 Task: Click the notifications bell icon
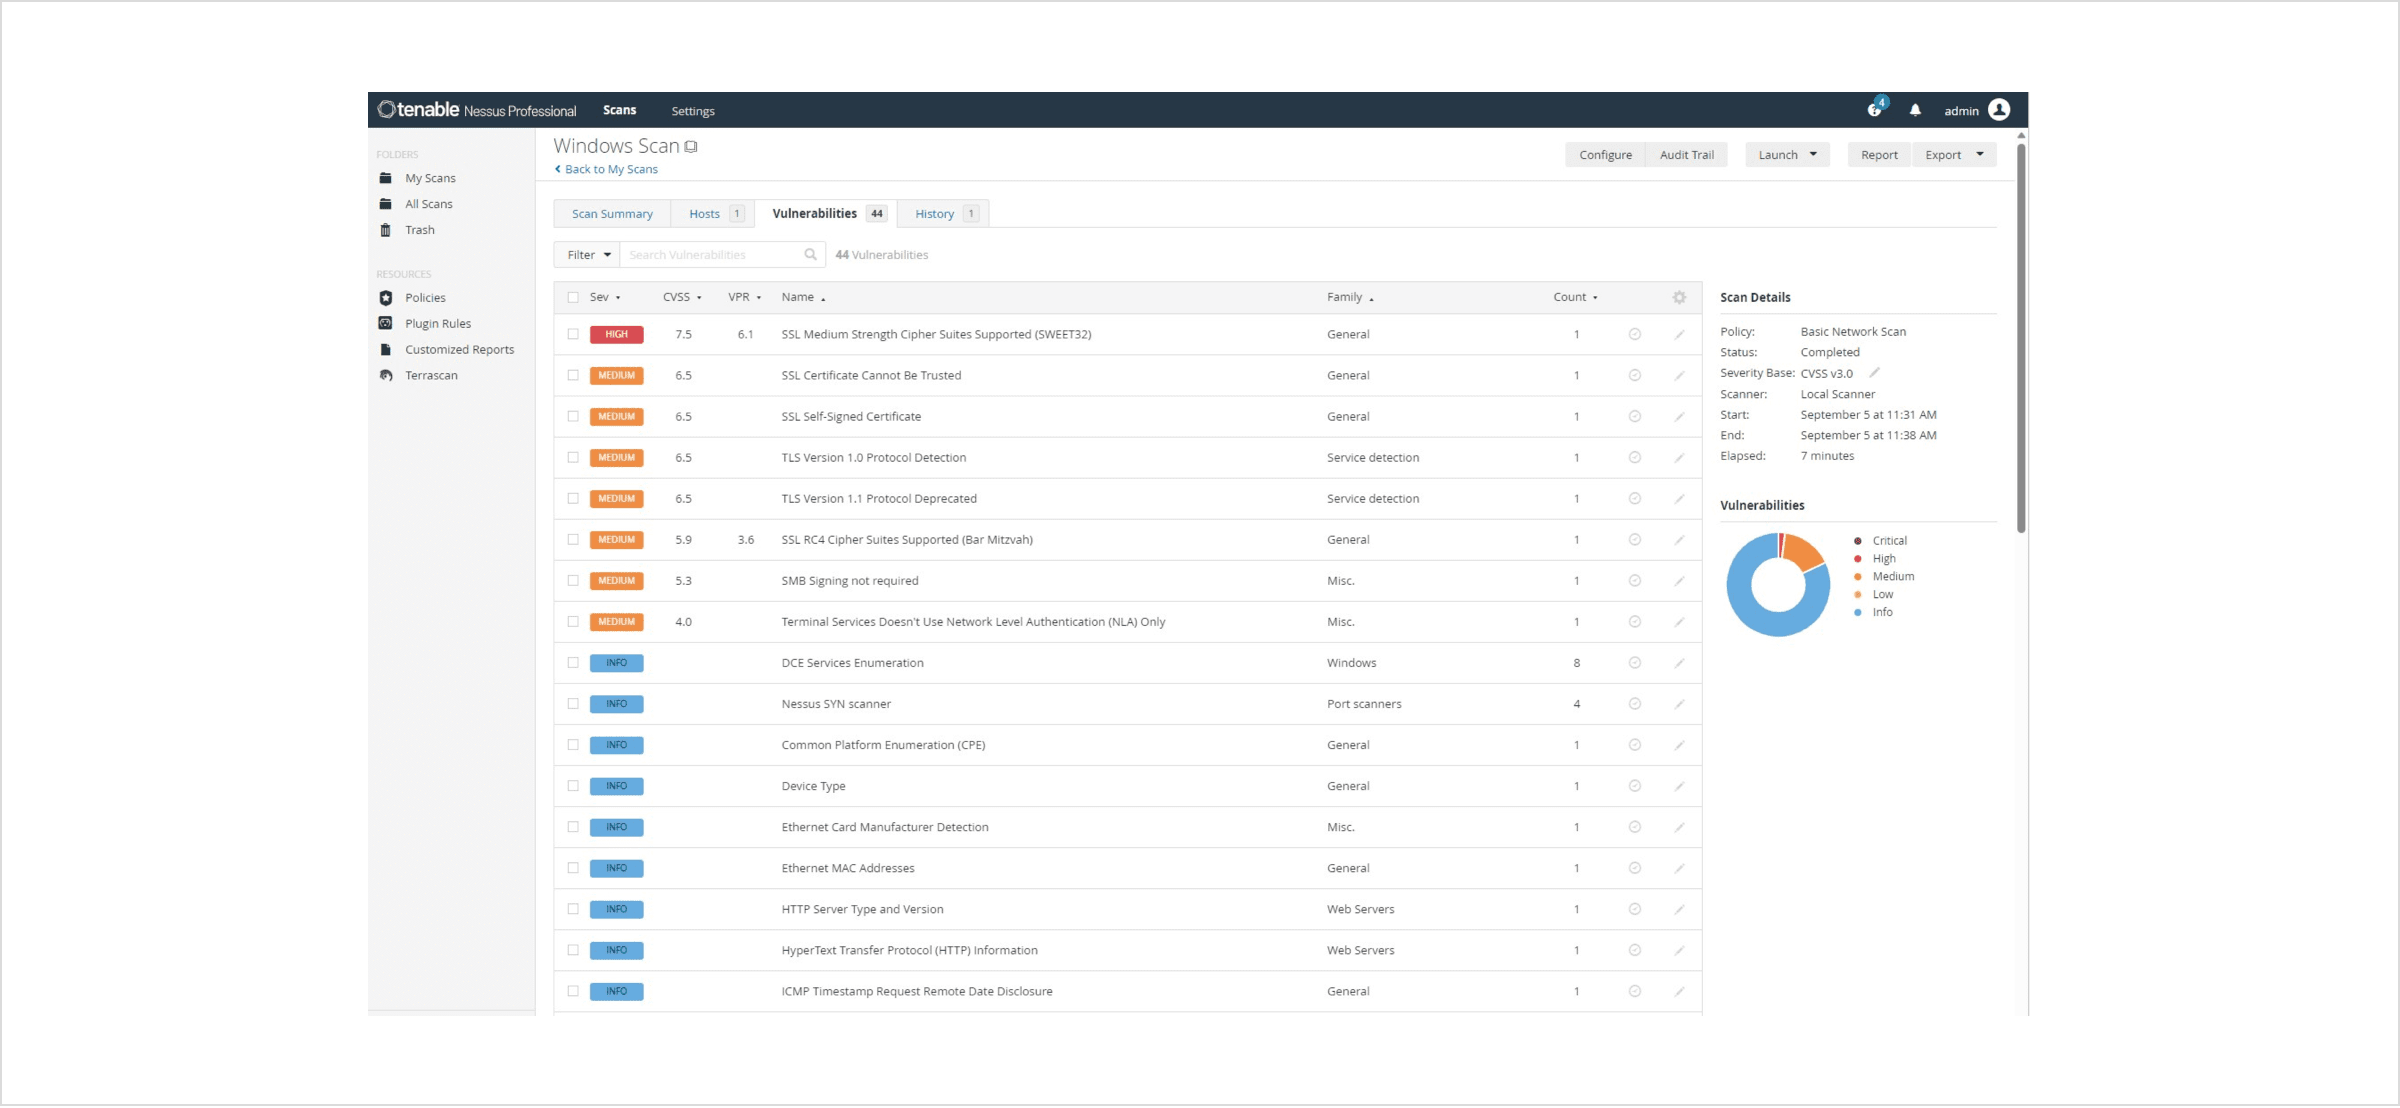pyautogui.click(x=1915, y=110)
